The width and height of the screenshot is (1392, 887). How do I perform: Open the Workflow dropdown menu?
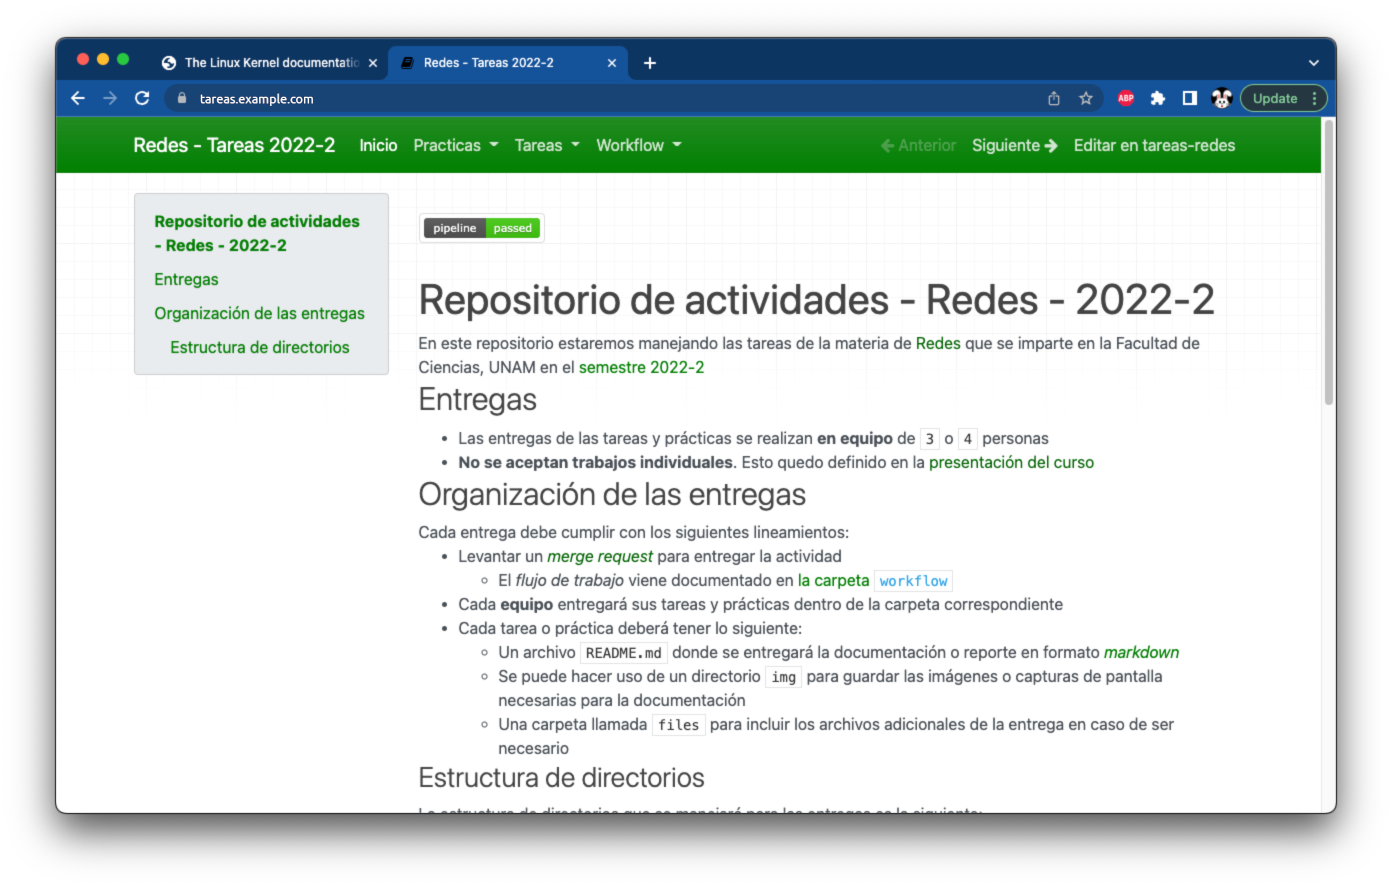coord(638,145)
